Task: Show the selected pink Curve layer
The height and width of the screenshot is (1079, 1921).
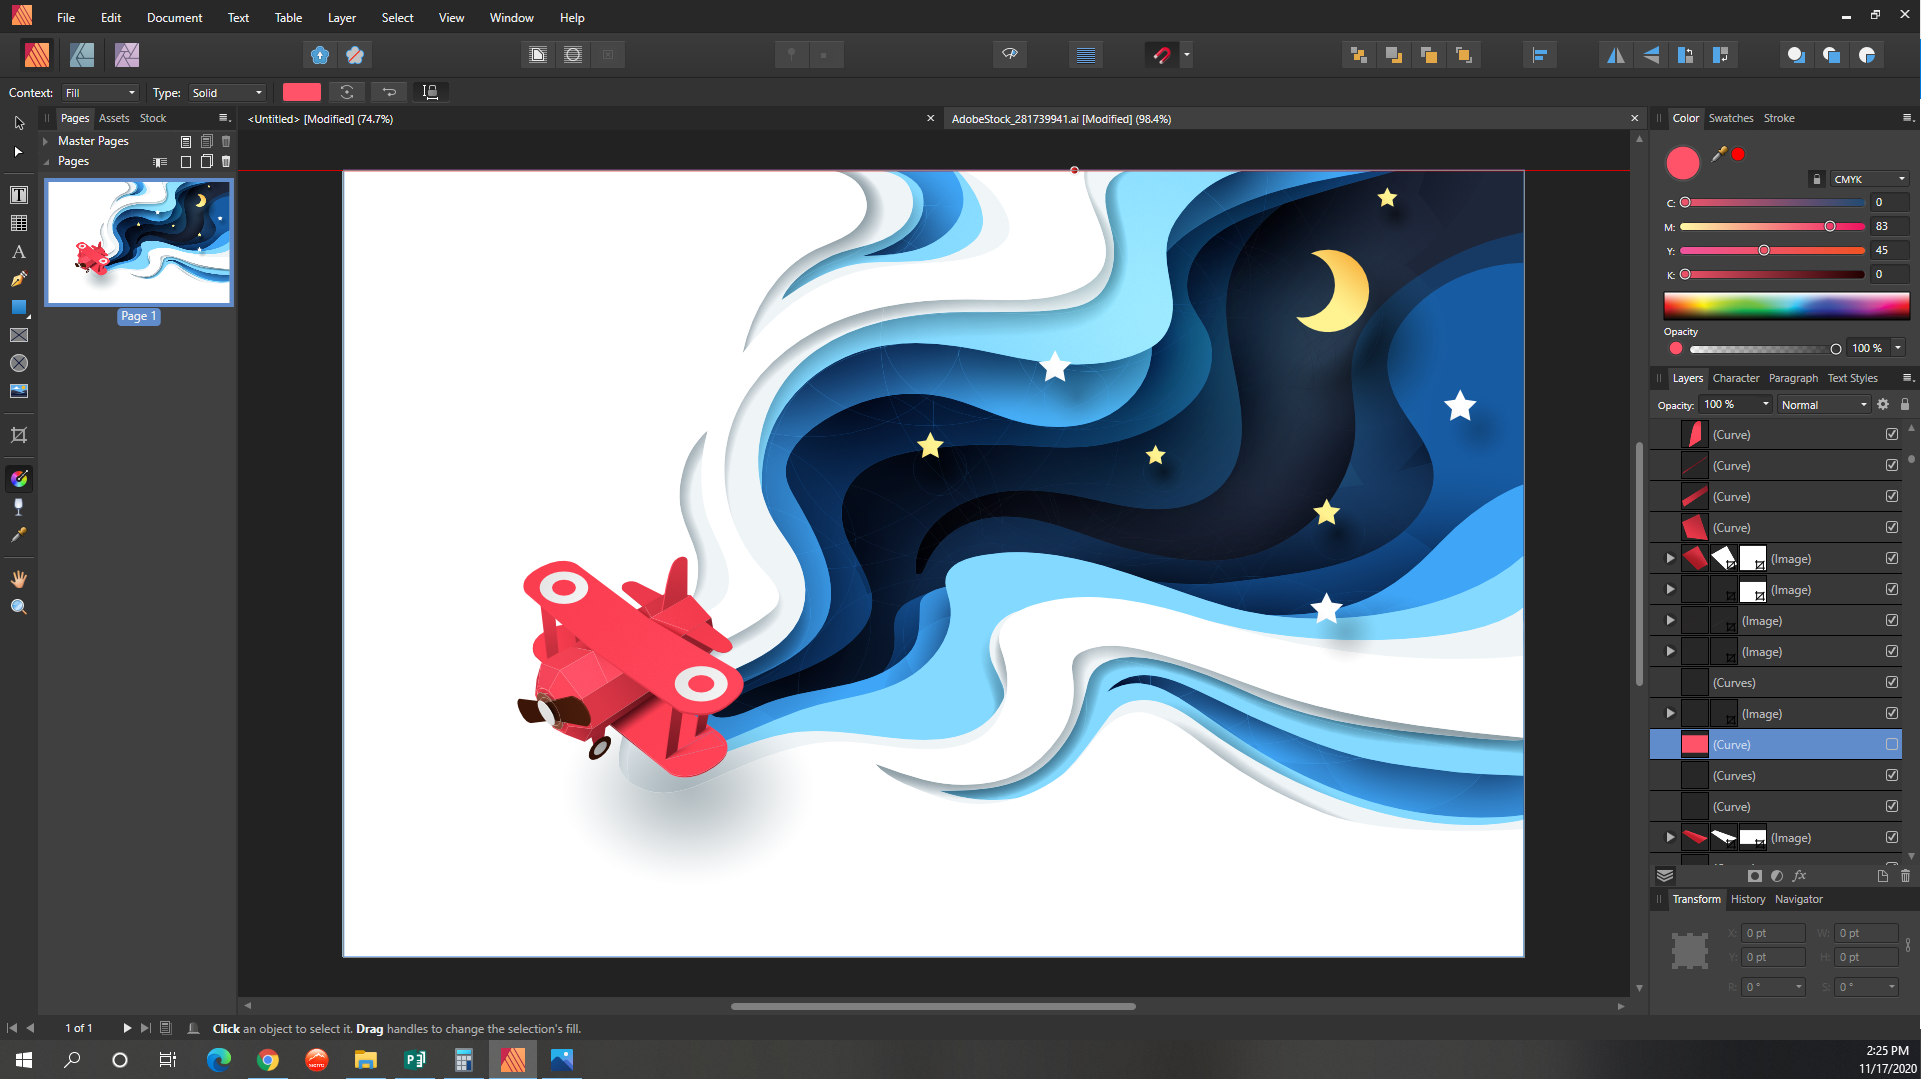Action: [1892, 744]
